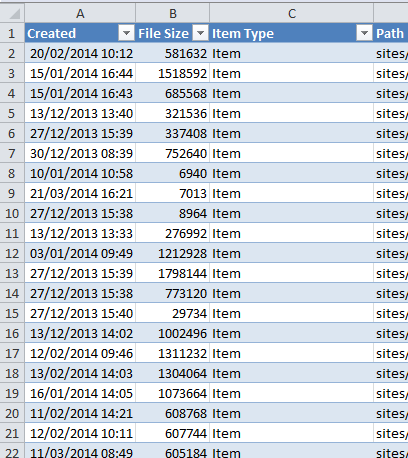Image resolution: width=408 pixels, height=458 pixels.
Task: Click file size cell 1798144
Action: tap(172, 273)
